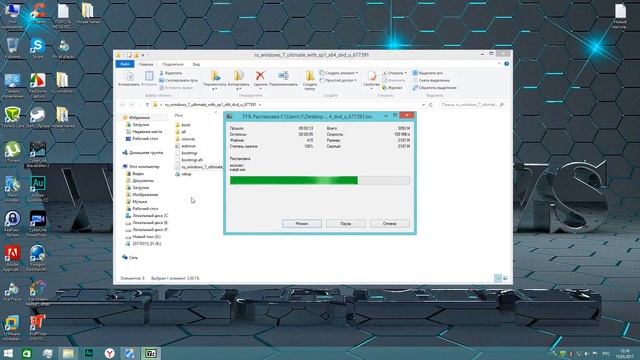Click the address bar path text
This screenshot has height=360, width=640.
[x=211, y=105]
